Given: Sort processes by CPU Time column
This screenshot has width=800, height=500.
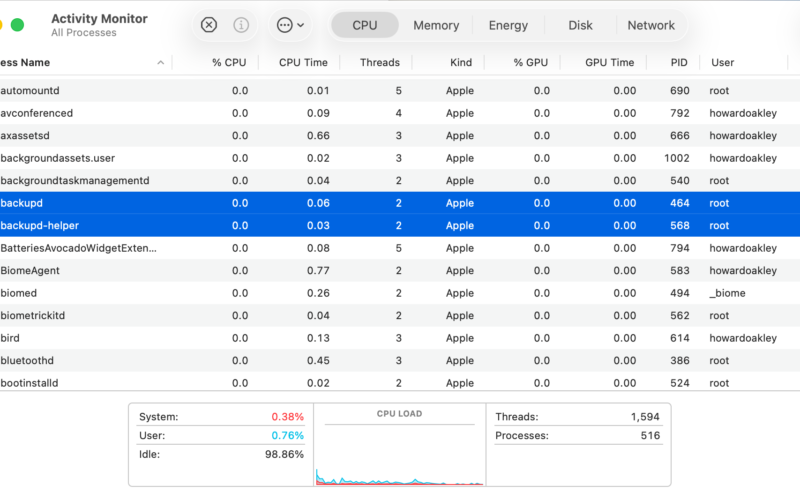Looking at the screenshot, I should (x=303, y=62).
